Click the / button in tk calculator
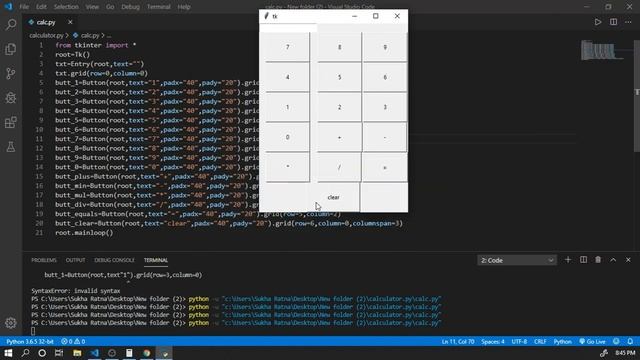640x360 pixels. [339, 167]
